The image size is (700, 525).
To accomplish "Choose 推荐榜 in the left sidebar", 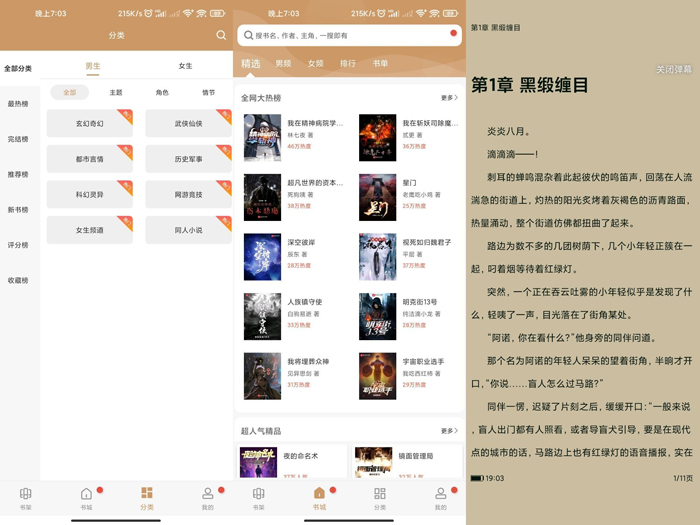I will click(x=18, y=174).
